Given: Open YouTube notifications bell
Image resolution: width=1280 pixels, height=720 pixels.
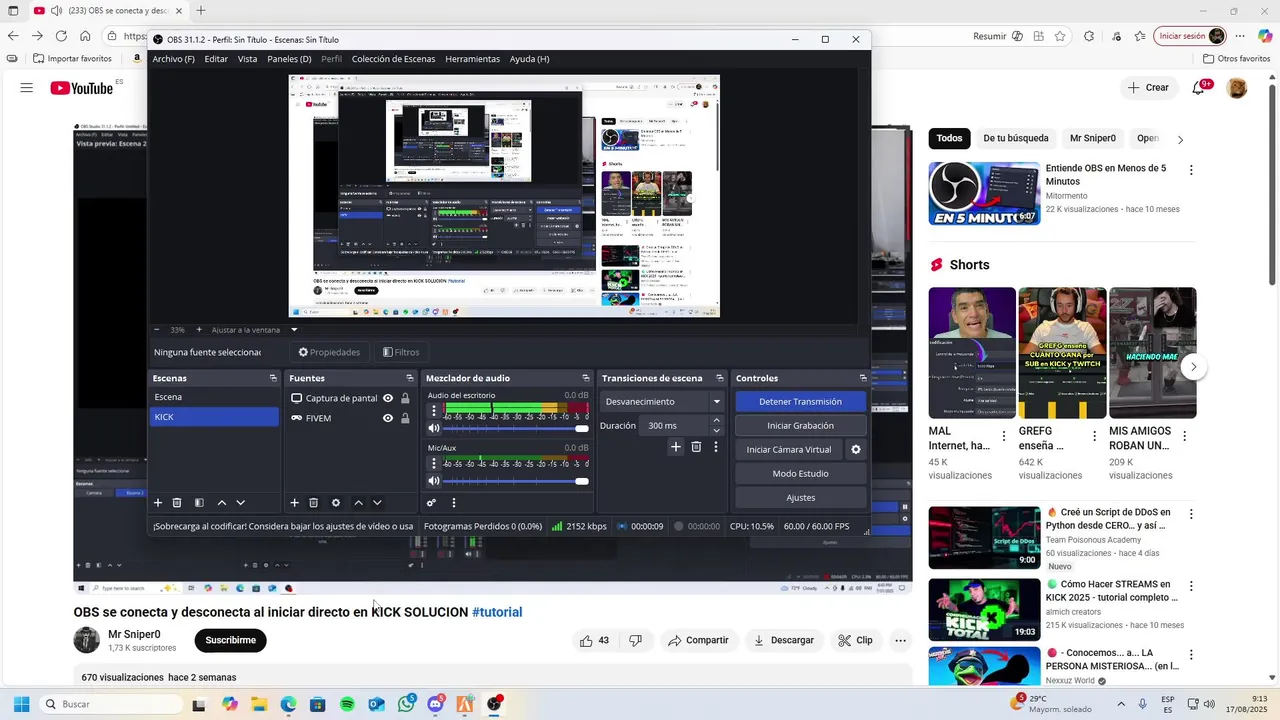Looking at the screenshot, I should (1199, 88).
